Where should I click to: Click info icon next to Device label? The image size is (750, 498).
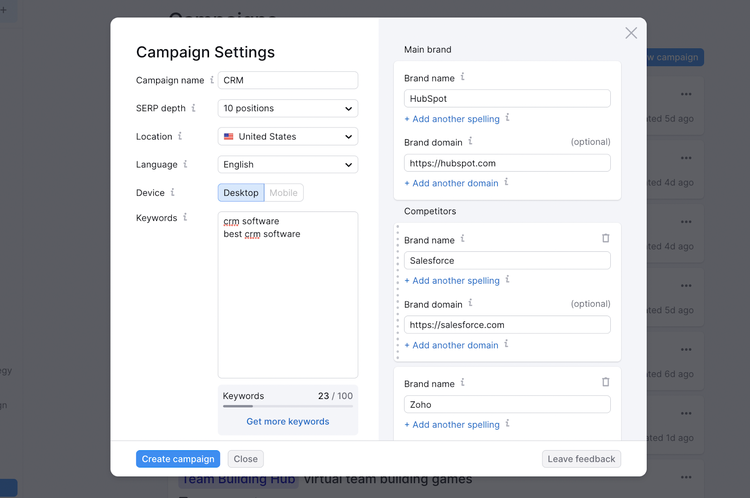(172, 192)
